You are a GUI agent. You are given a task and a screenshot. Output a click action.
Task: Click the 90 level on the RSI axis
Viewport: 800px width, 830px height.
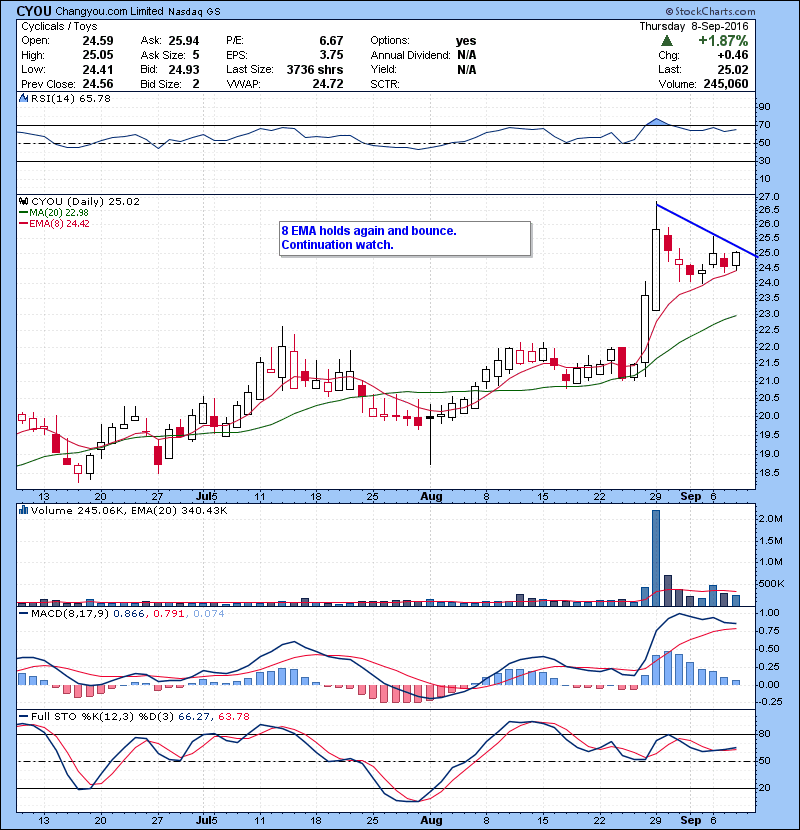click(x=764, y=107)
